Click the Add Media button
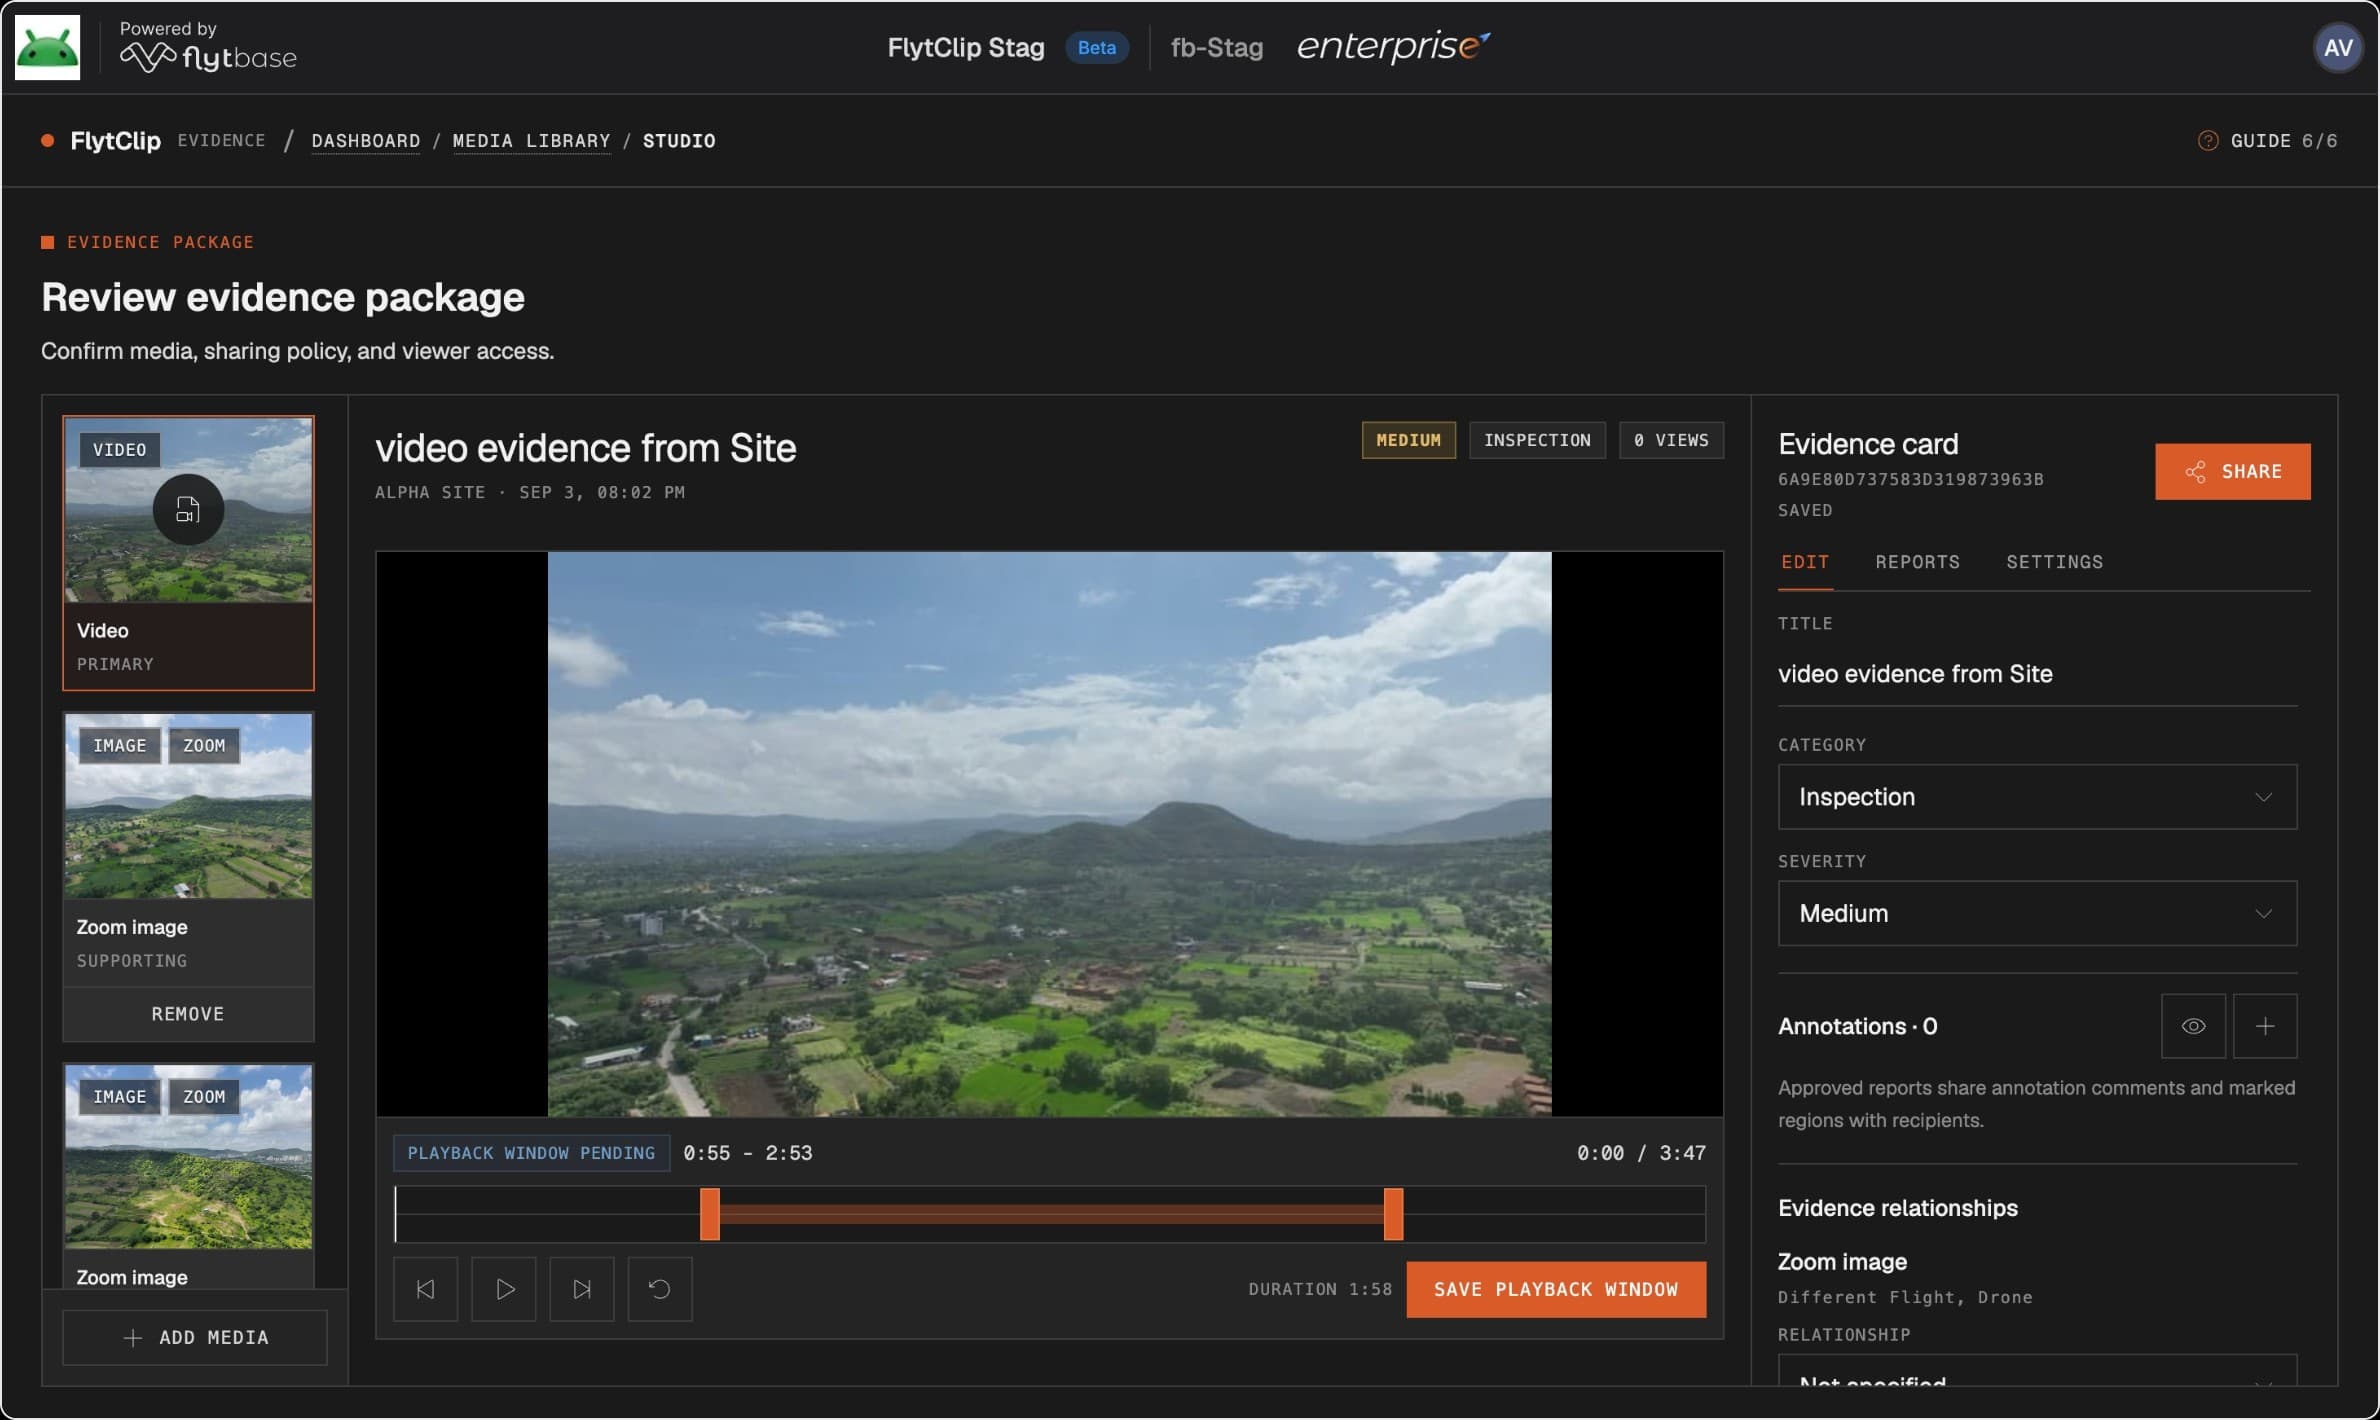Image resolution: width=2380 pixels, height=1420 pixels. coord(195,1338)
